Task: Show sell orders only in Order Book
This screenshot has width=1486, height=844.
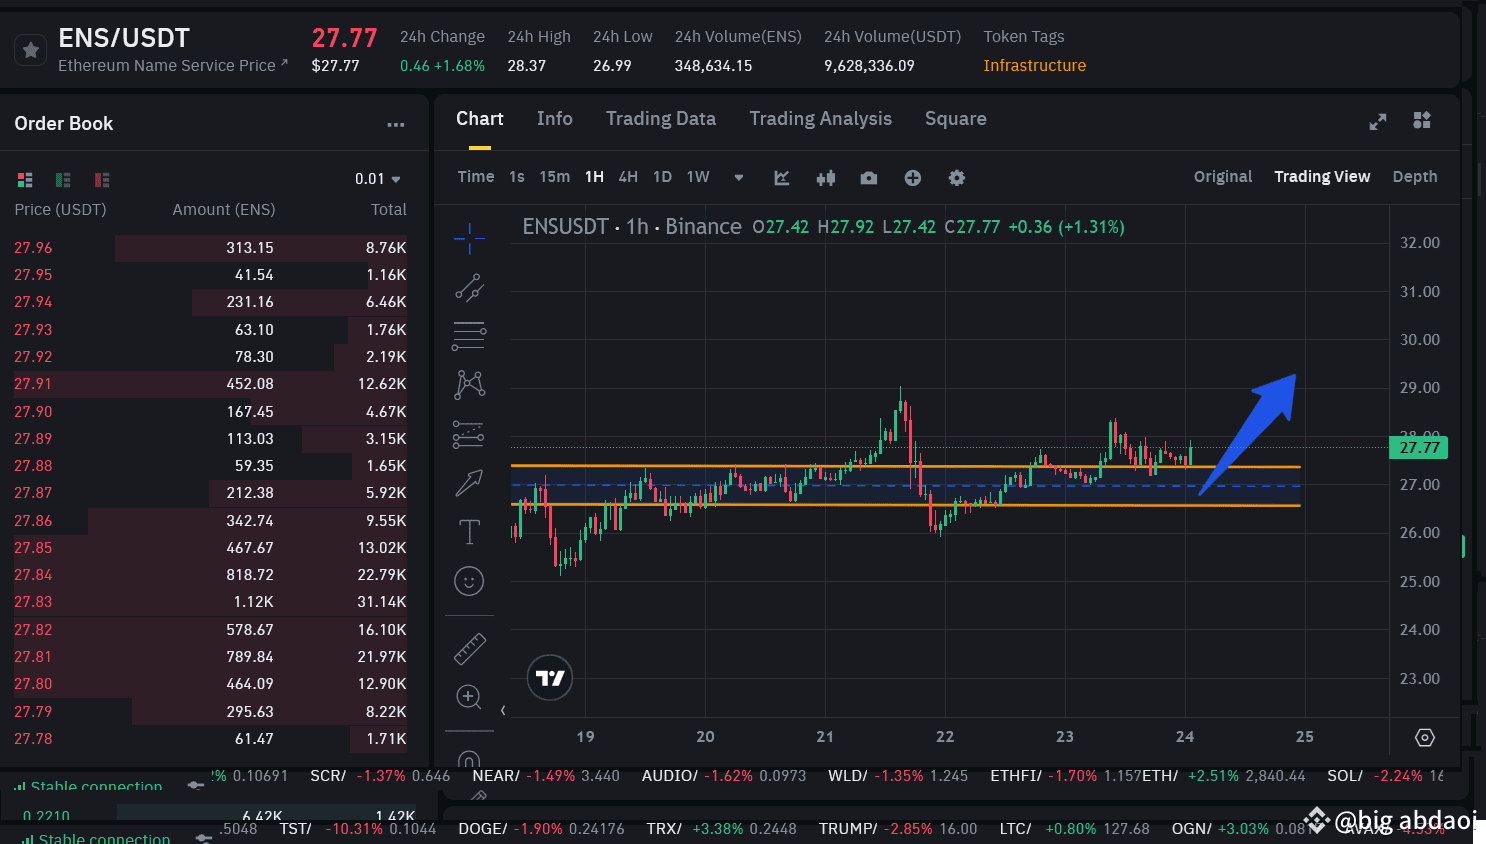Action: point(101,179)
